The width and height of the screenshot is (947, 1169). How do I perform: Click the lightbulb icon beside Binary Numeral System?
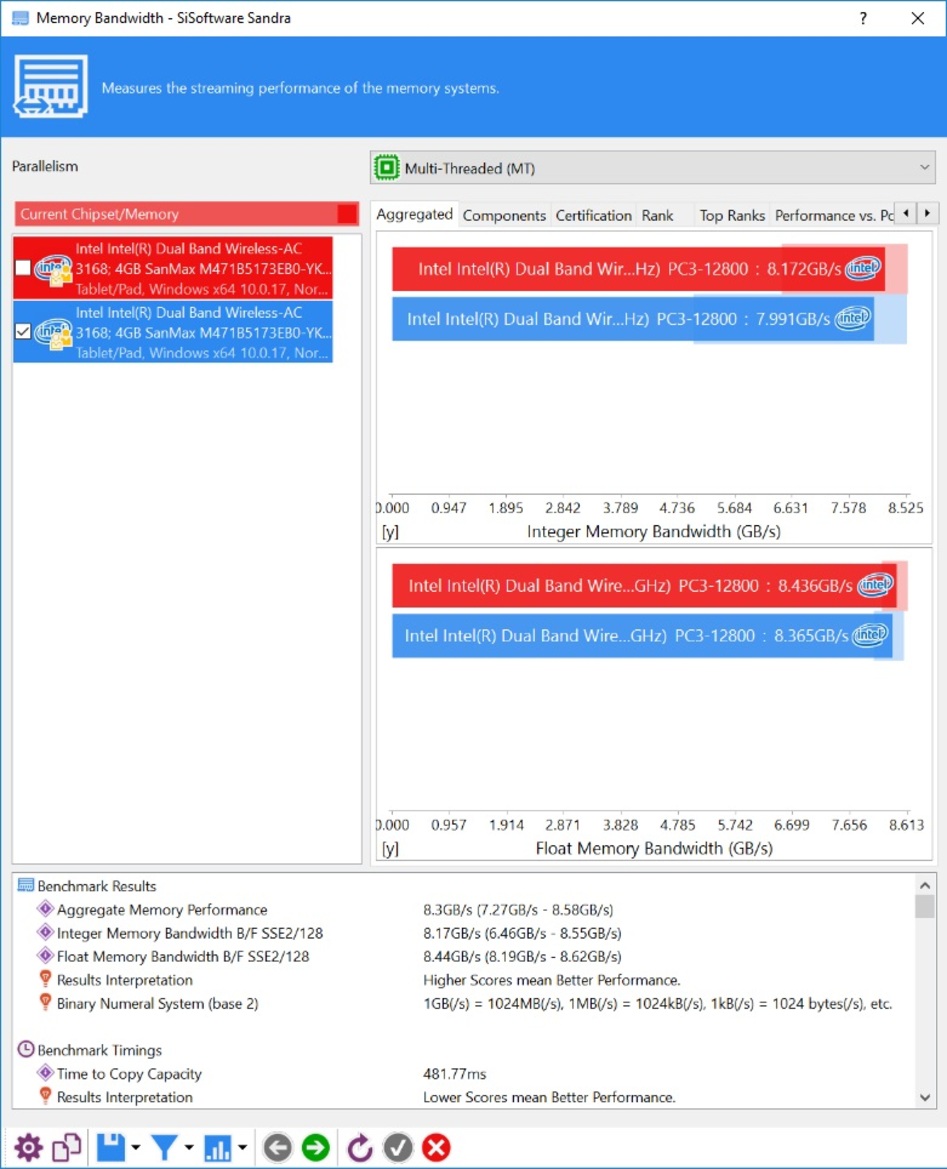point(45,1003)
